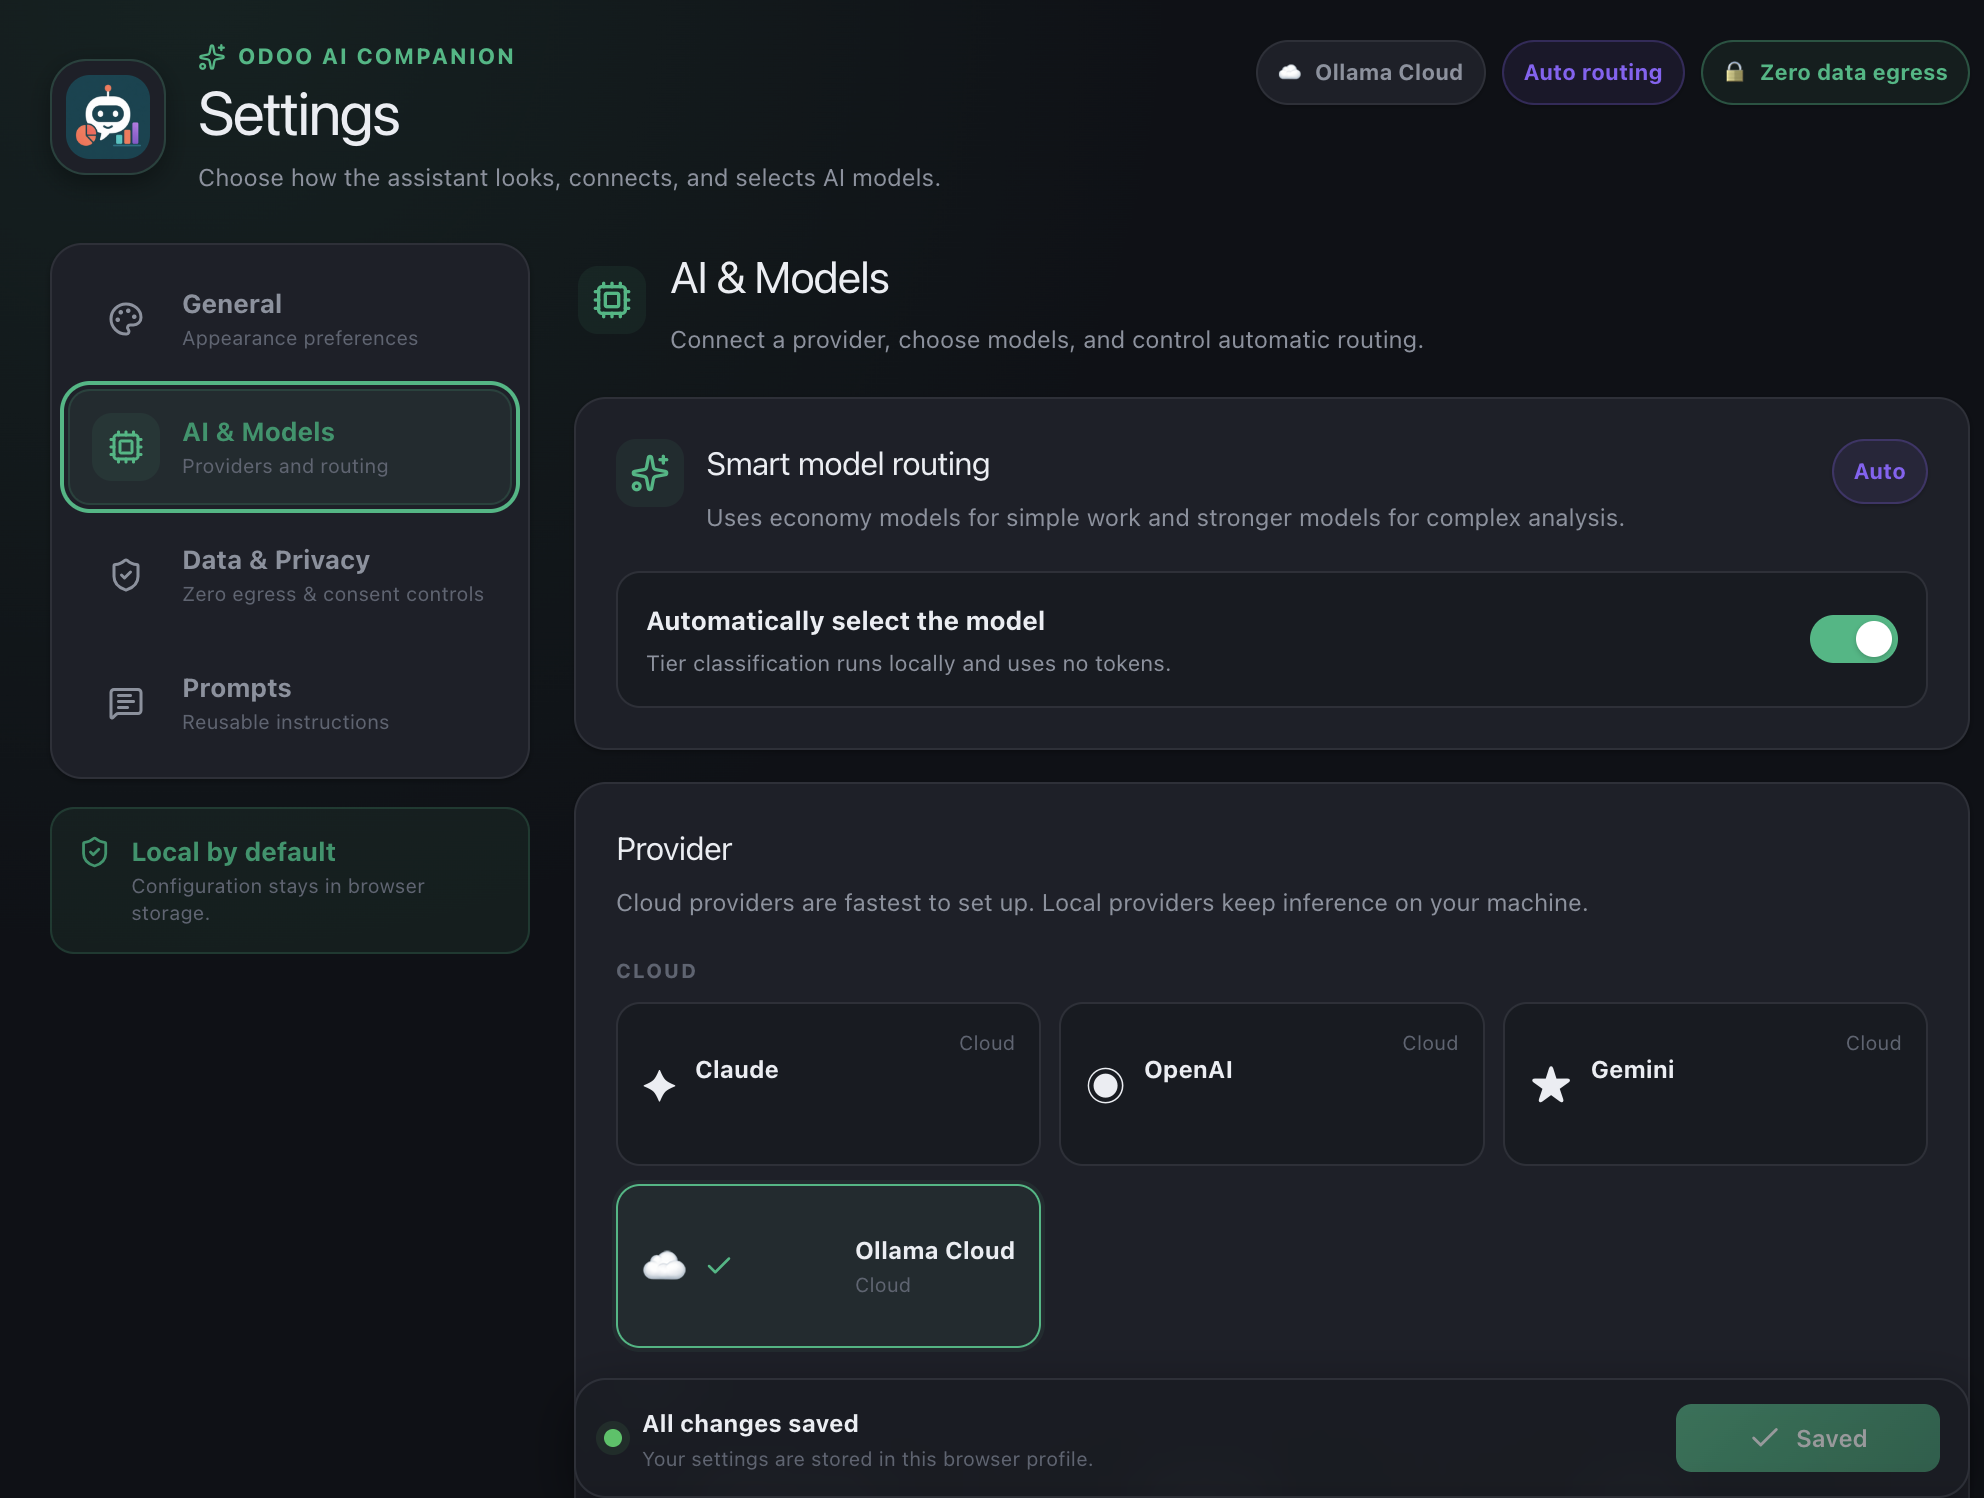Open the General settings tab

pyautogui.click(x=290, y=319)
